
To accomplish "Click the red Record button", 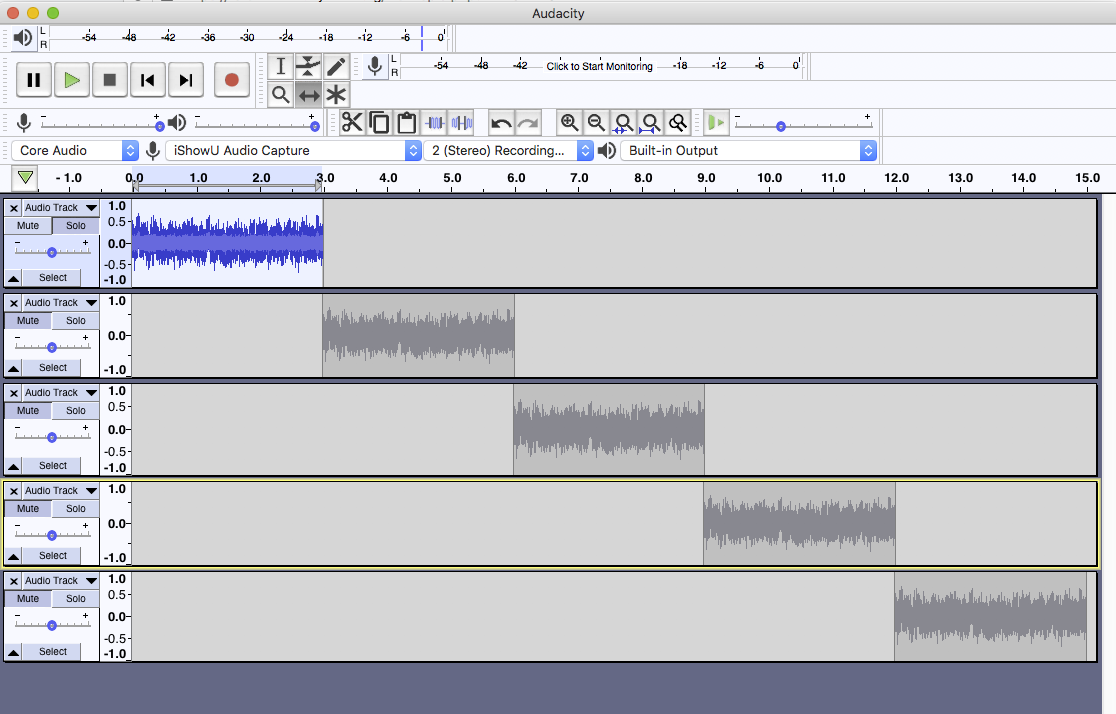I will [x=231, y=80].
